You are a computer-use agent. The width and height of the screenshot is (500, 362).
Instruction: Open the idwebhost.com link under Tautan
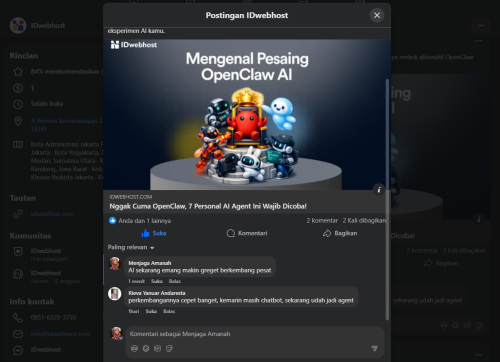coord(52,214)
